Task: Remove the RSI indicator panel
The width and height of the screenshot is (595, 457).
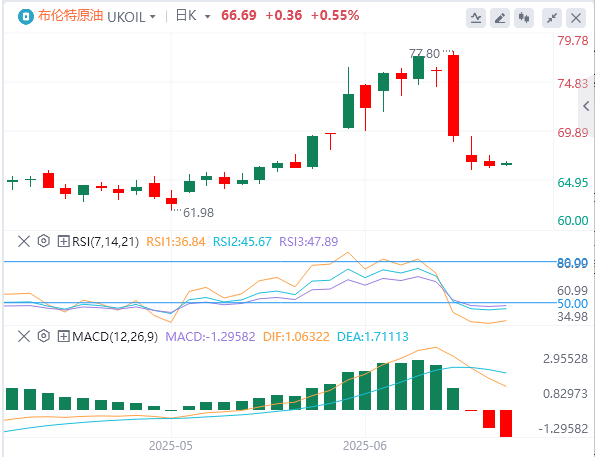Action: click(x=24, y=241)
